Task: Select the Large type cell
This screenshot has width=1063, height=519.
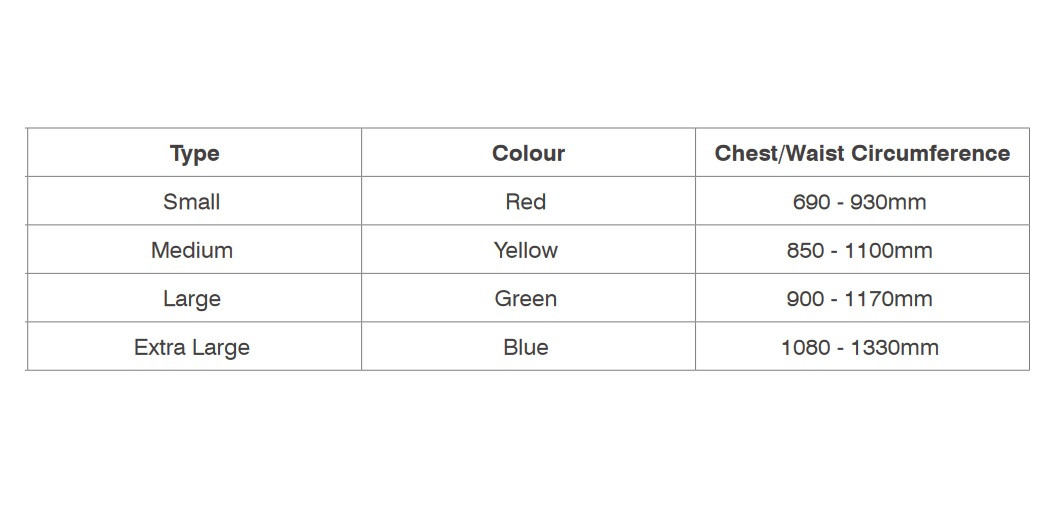Action: click(194, 298)
